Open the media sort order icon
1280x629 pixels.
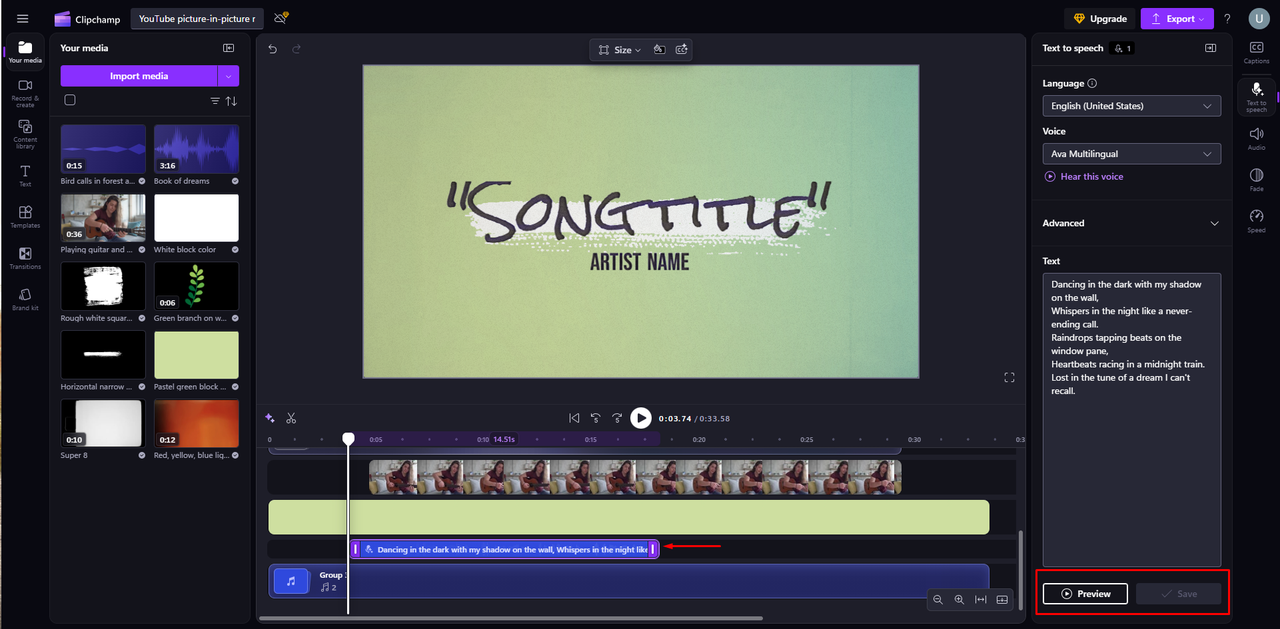231,101
